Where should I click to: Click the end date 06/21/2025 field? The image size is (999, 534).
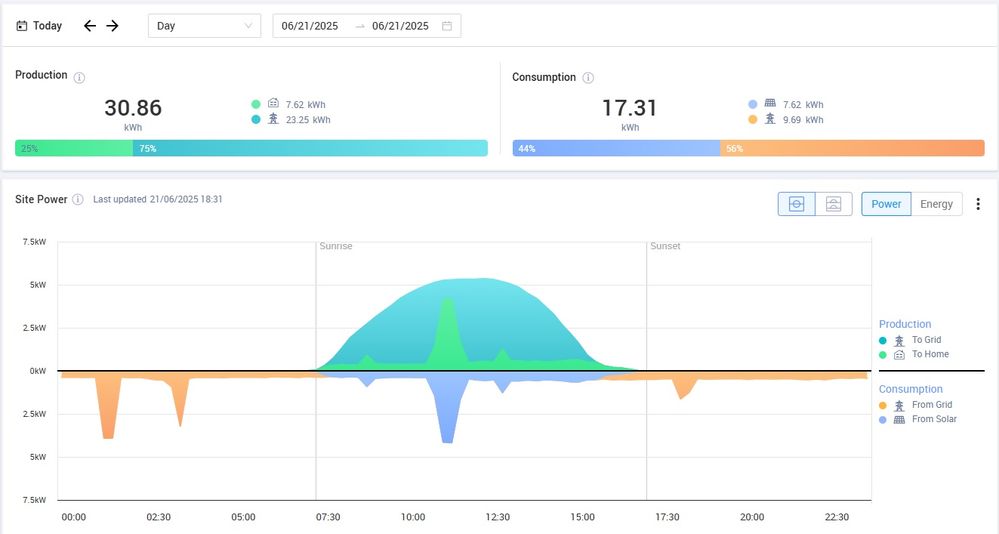(x=400, y=26)
